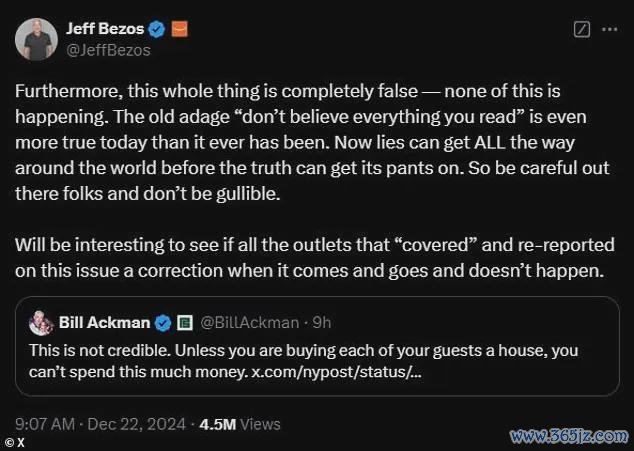Open the three-dot more options menu
Viewport: 634px width, 451px height.
(610, 29)
